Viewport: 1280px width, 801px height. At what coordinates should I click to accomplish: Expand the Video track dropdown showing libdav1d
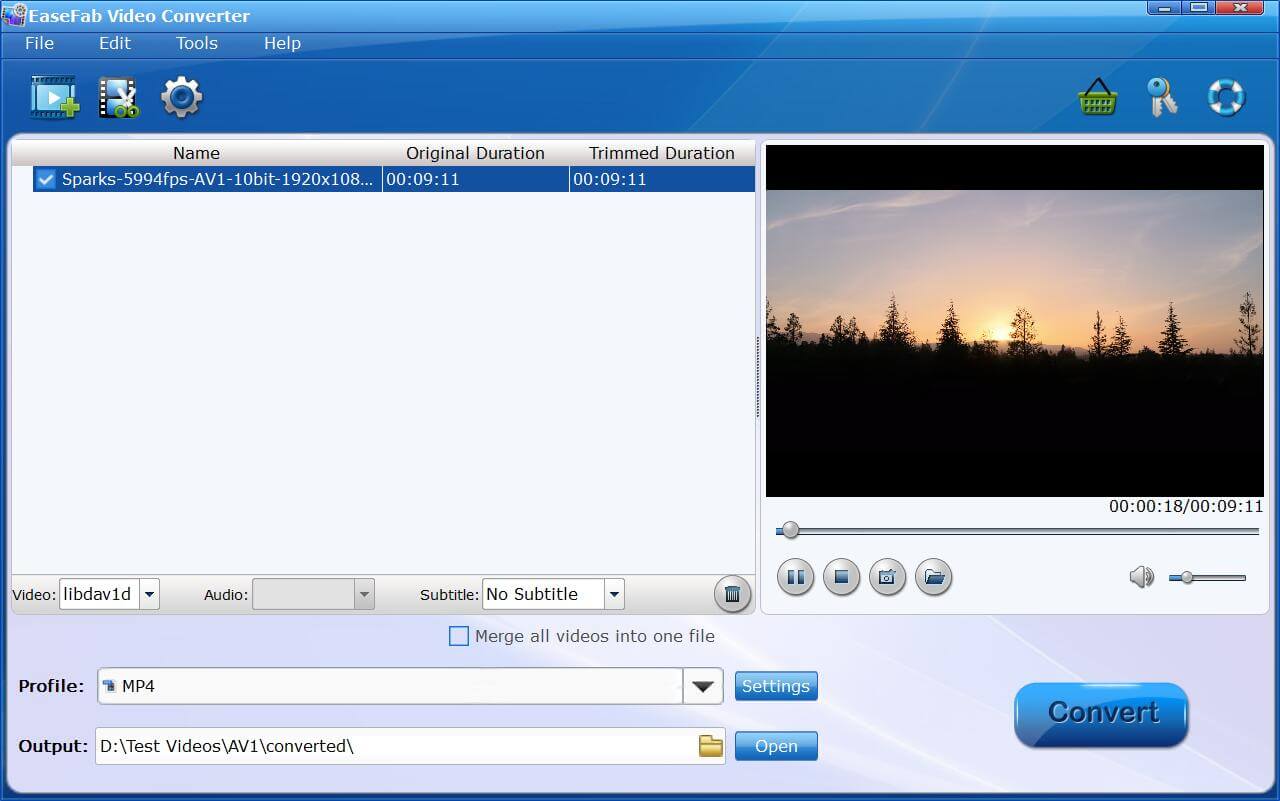point(149,594)
